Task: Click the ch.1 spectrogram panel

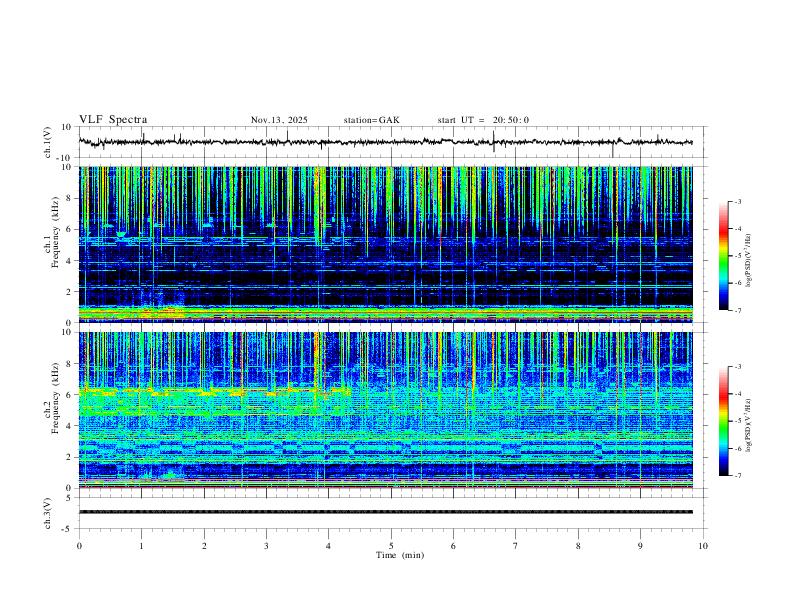Action: (x=385, y=244)
